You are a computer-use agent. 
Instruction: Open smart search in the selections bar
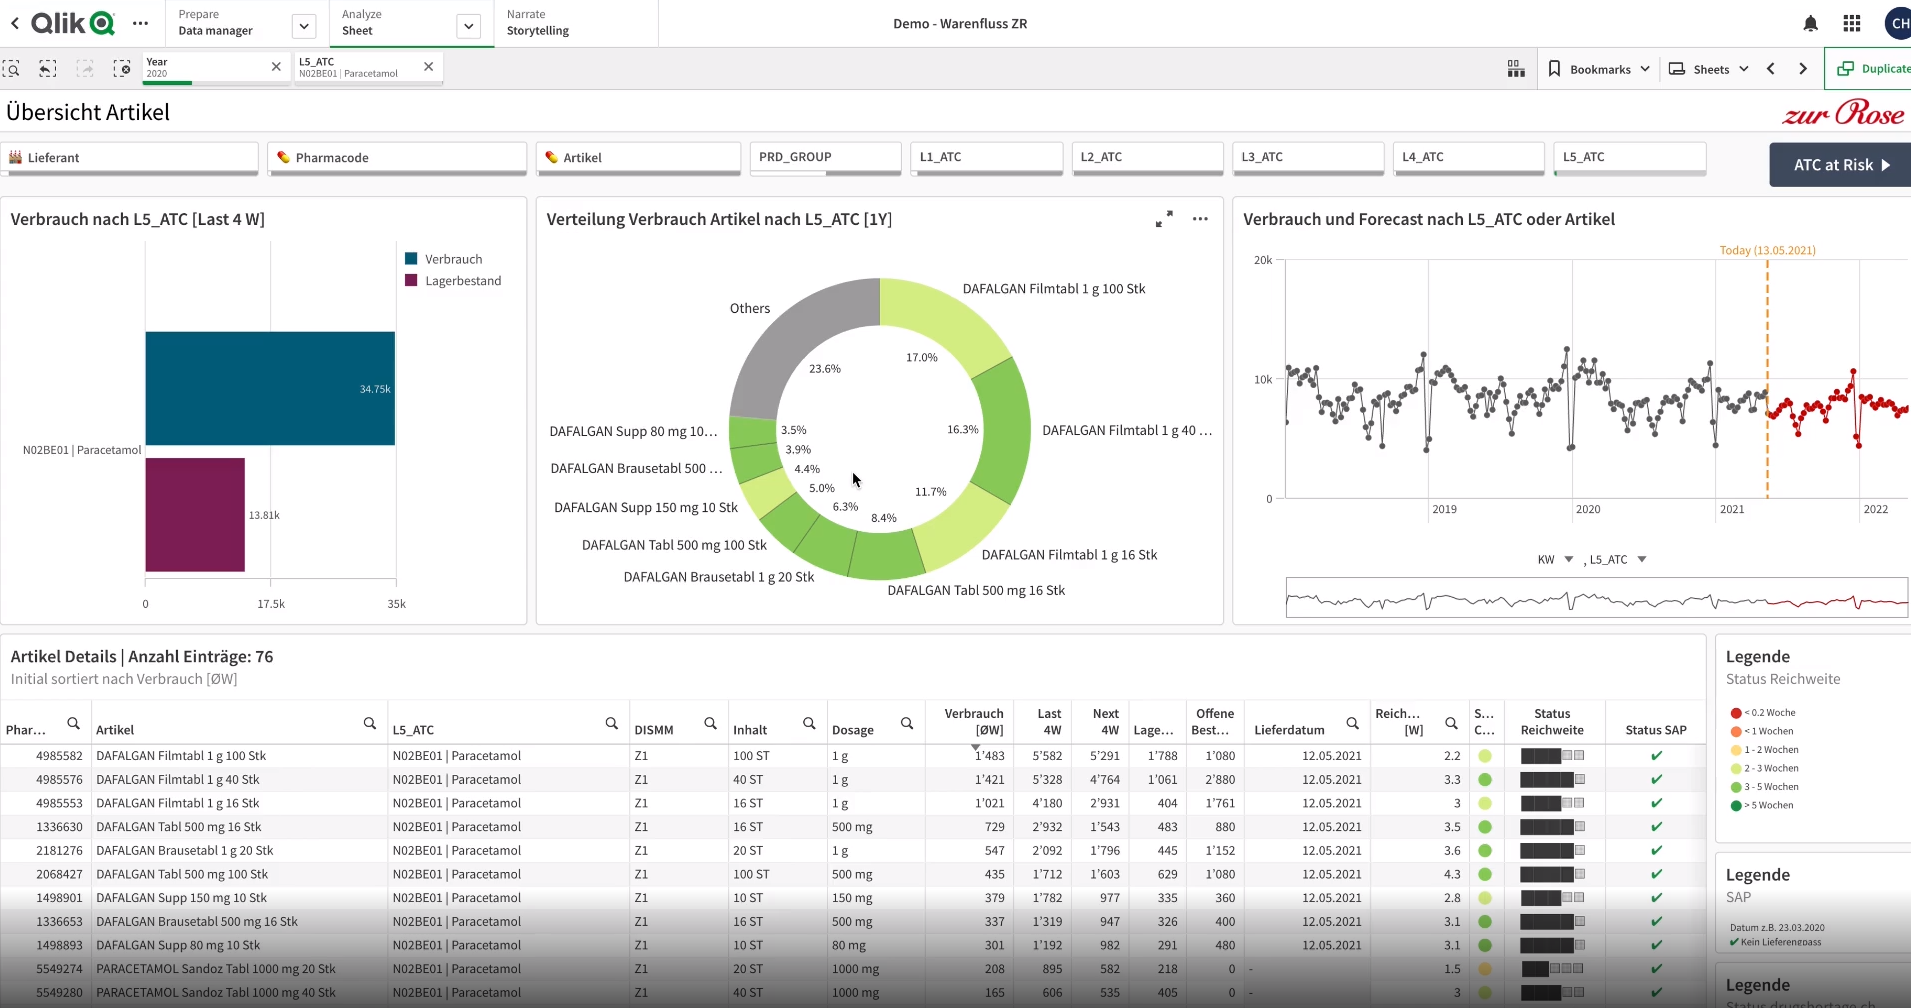point(12,69)
